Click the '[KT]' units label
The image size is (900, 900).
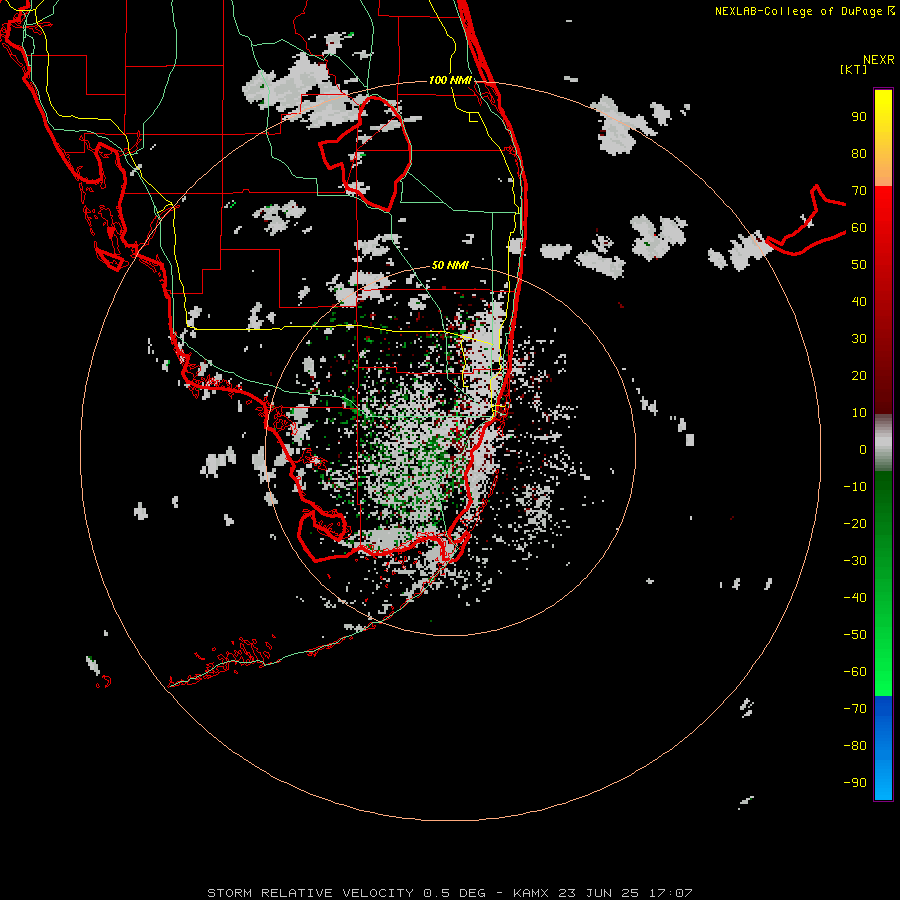point(853,69)
